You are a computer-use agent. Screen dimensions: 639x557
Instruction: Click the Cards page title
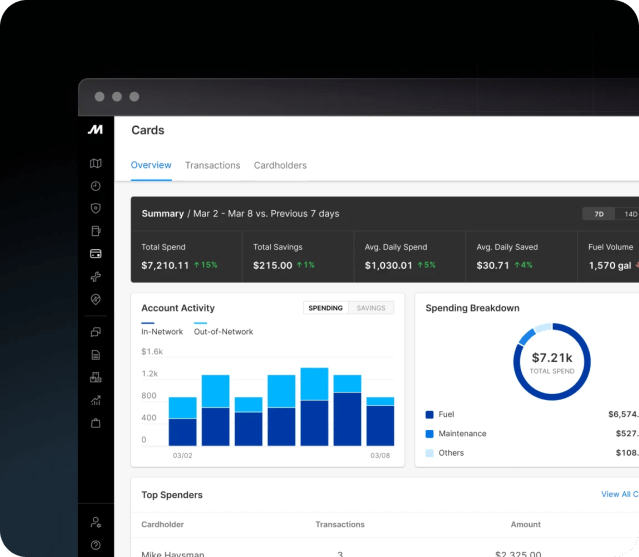[148, 130]
